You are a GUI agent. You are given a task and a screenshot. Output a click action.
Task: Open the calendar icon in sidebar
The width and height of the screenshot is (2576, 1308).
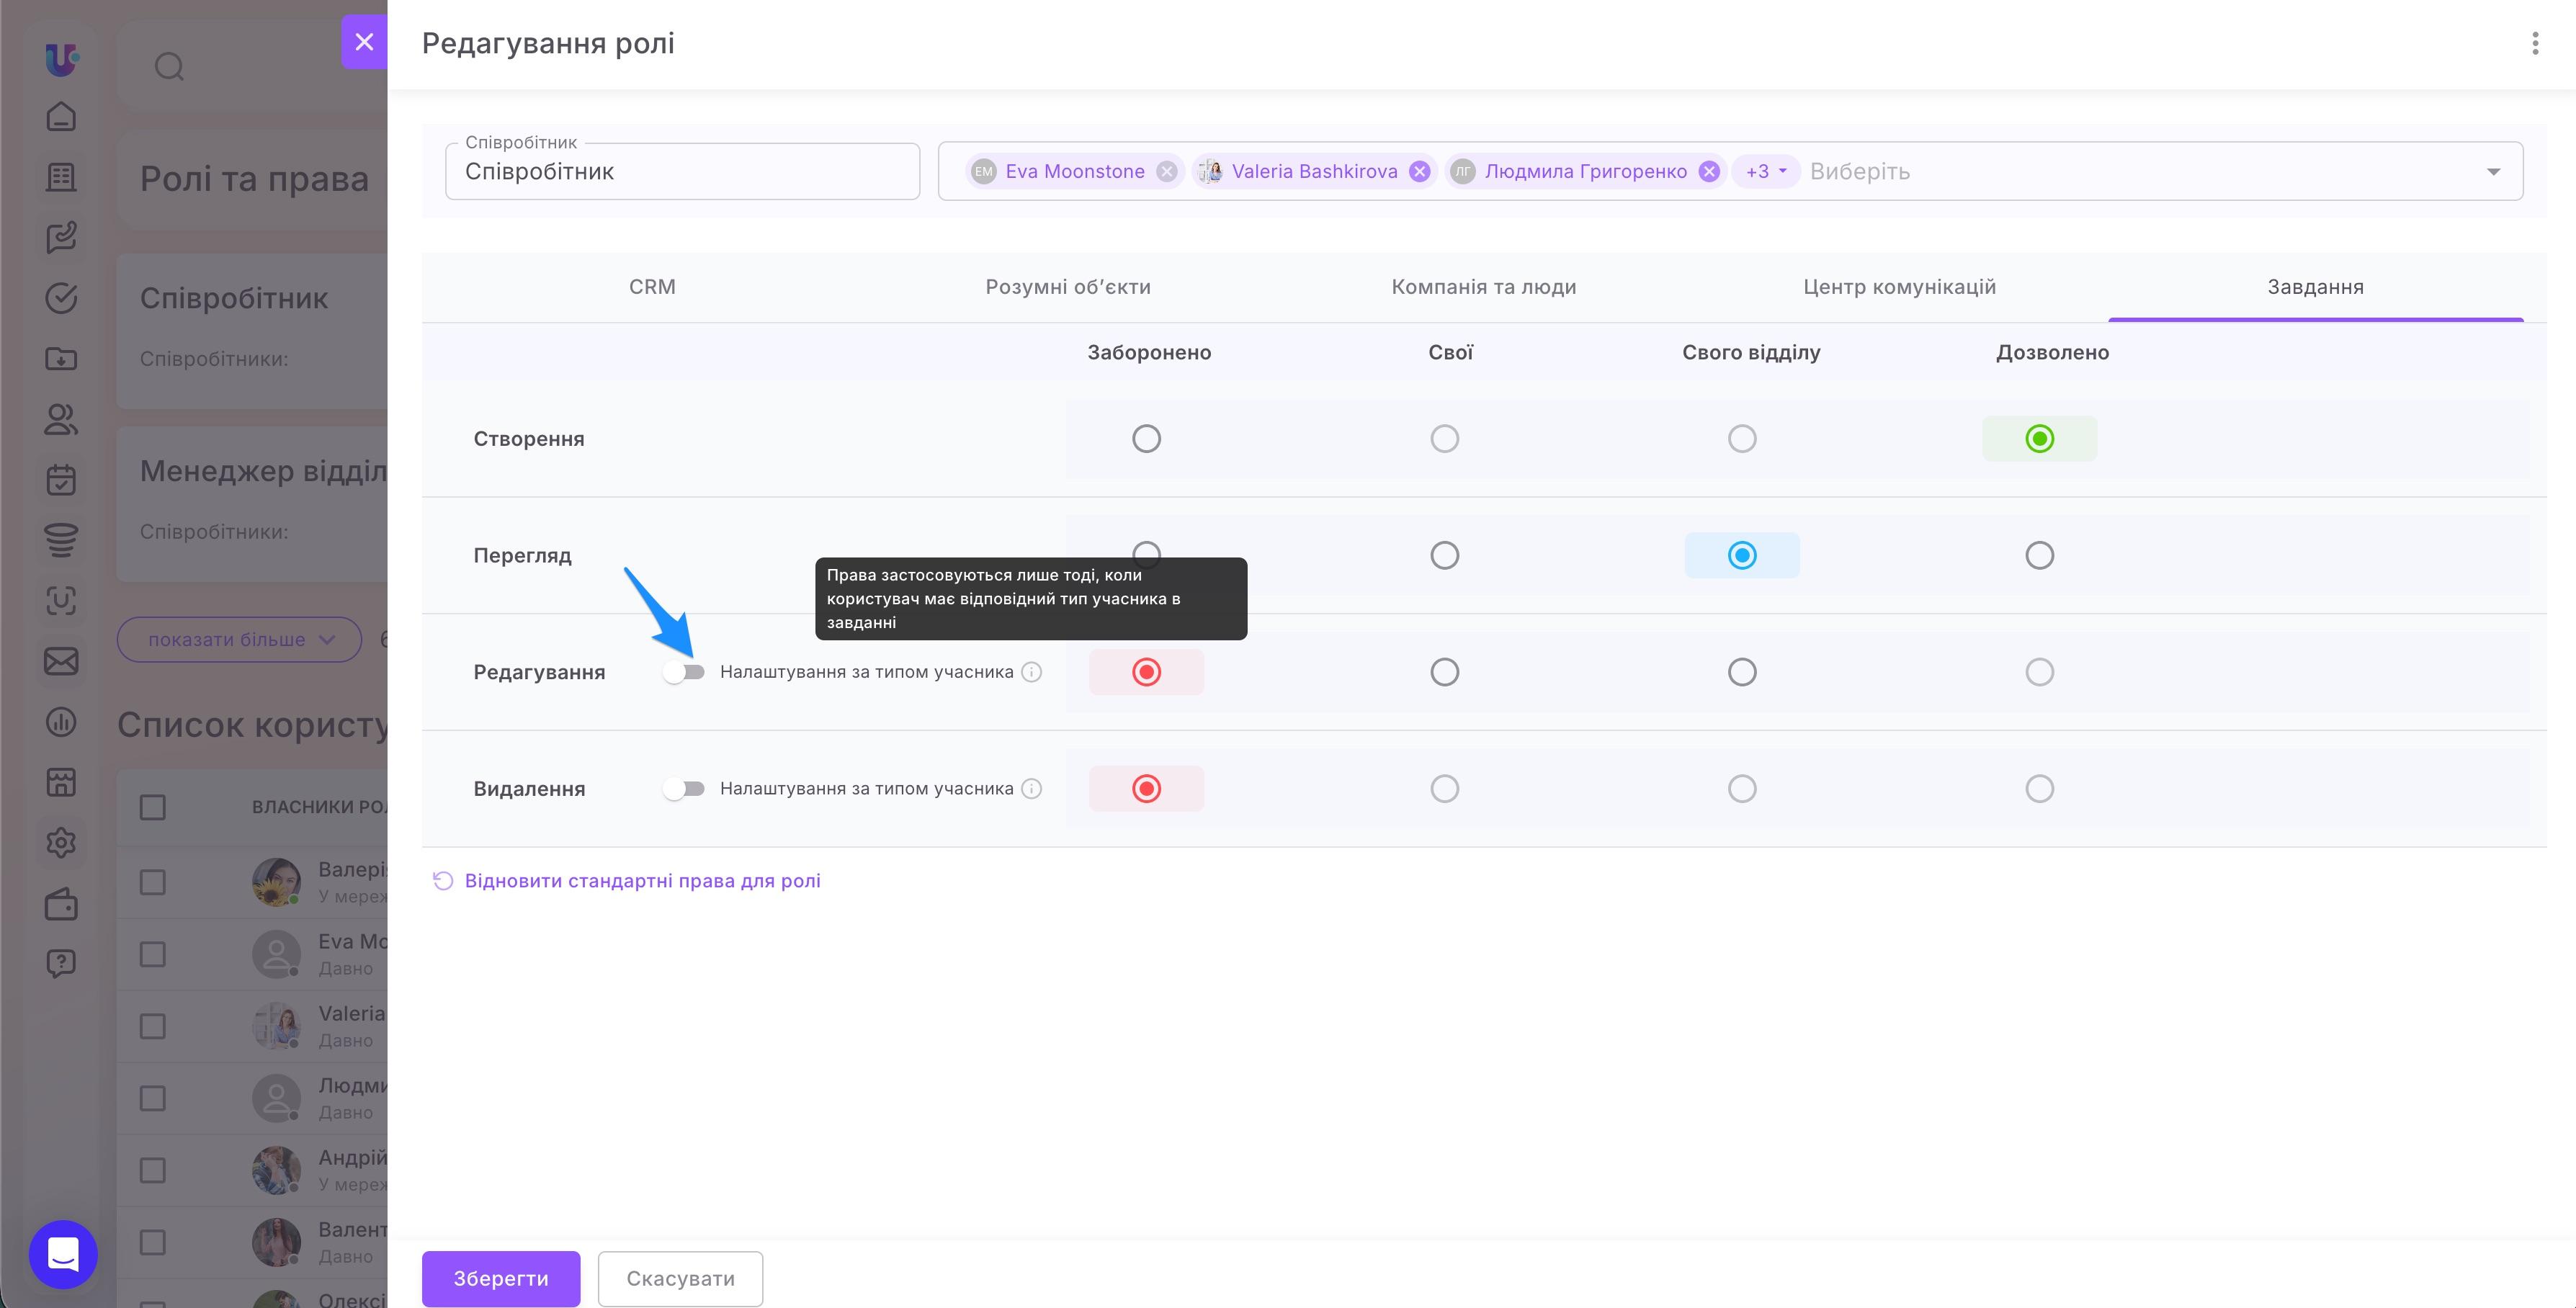61,480
